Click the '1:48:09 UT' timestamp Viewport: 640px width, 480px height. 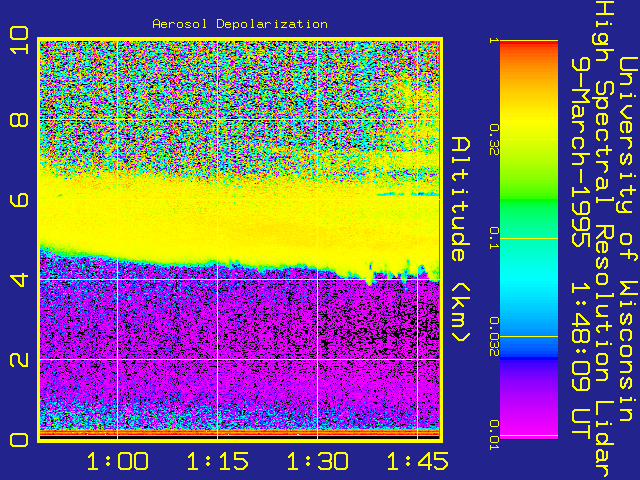[580, 359]
